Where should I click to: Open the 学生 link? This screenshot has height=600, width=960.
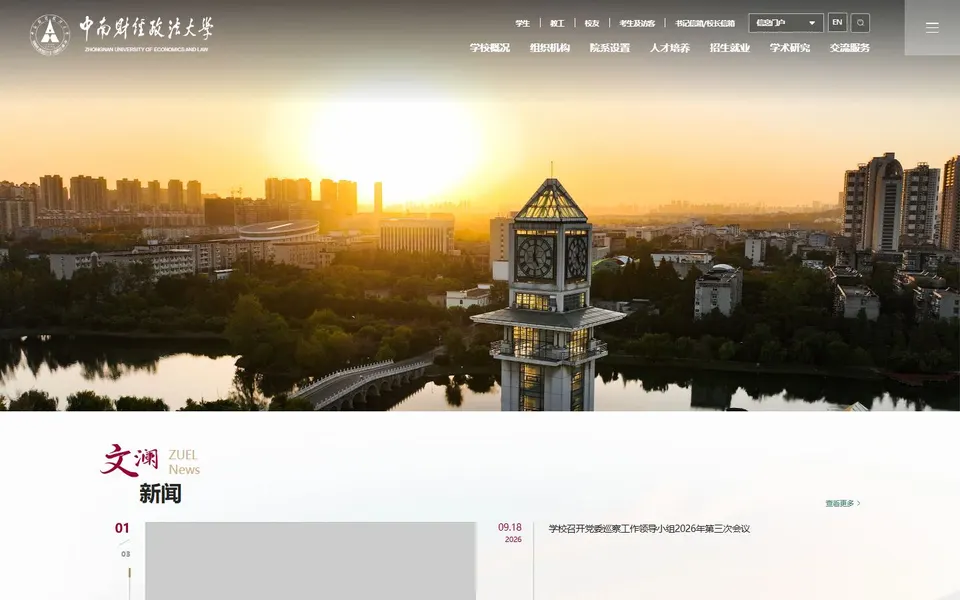[522, 23]
